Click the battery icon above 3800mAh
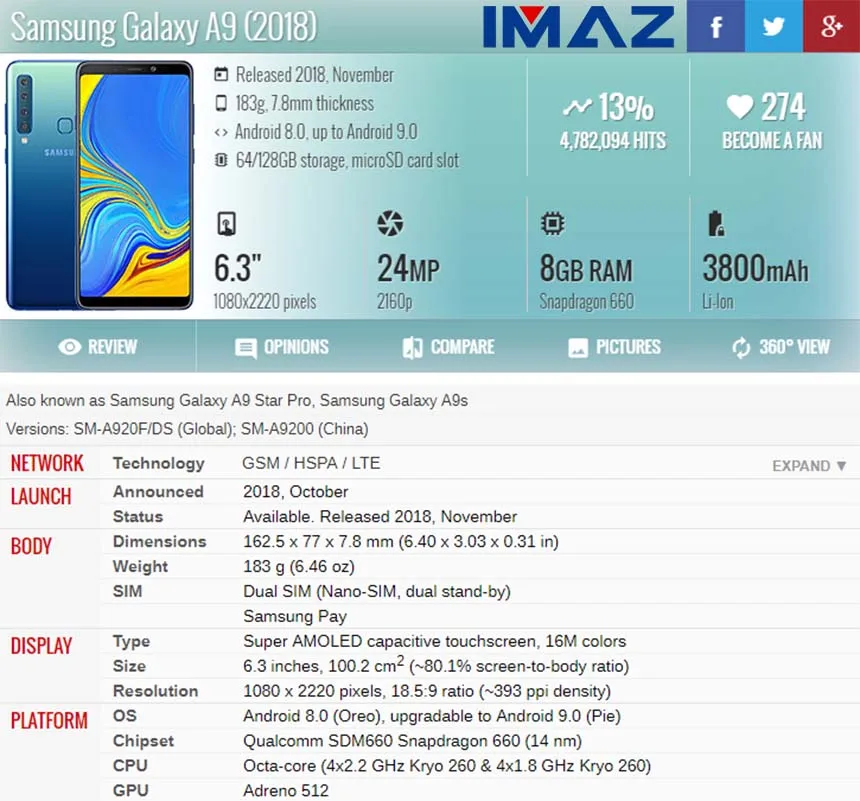 pyautogui.click(x=716, y=223)
